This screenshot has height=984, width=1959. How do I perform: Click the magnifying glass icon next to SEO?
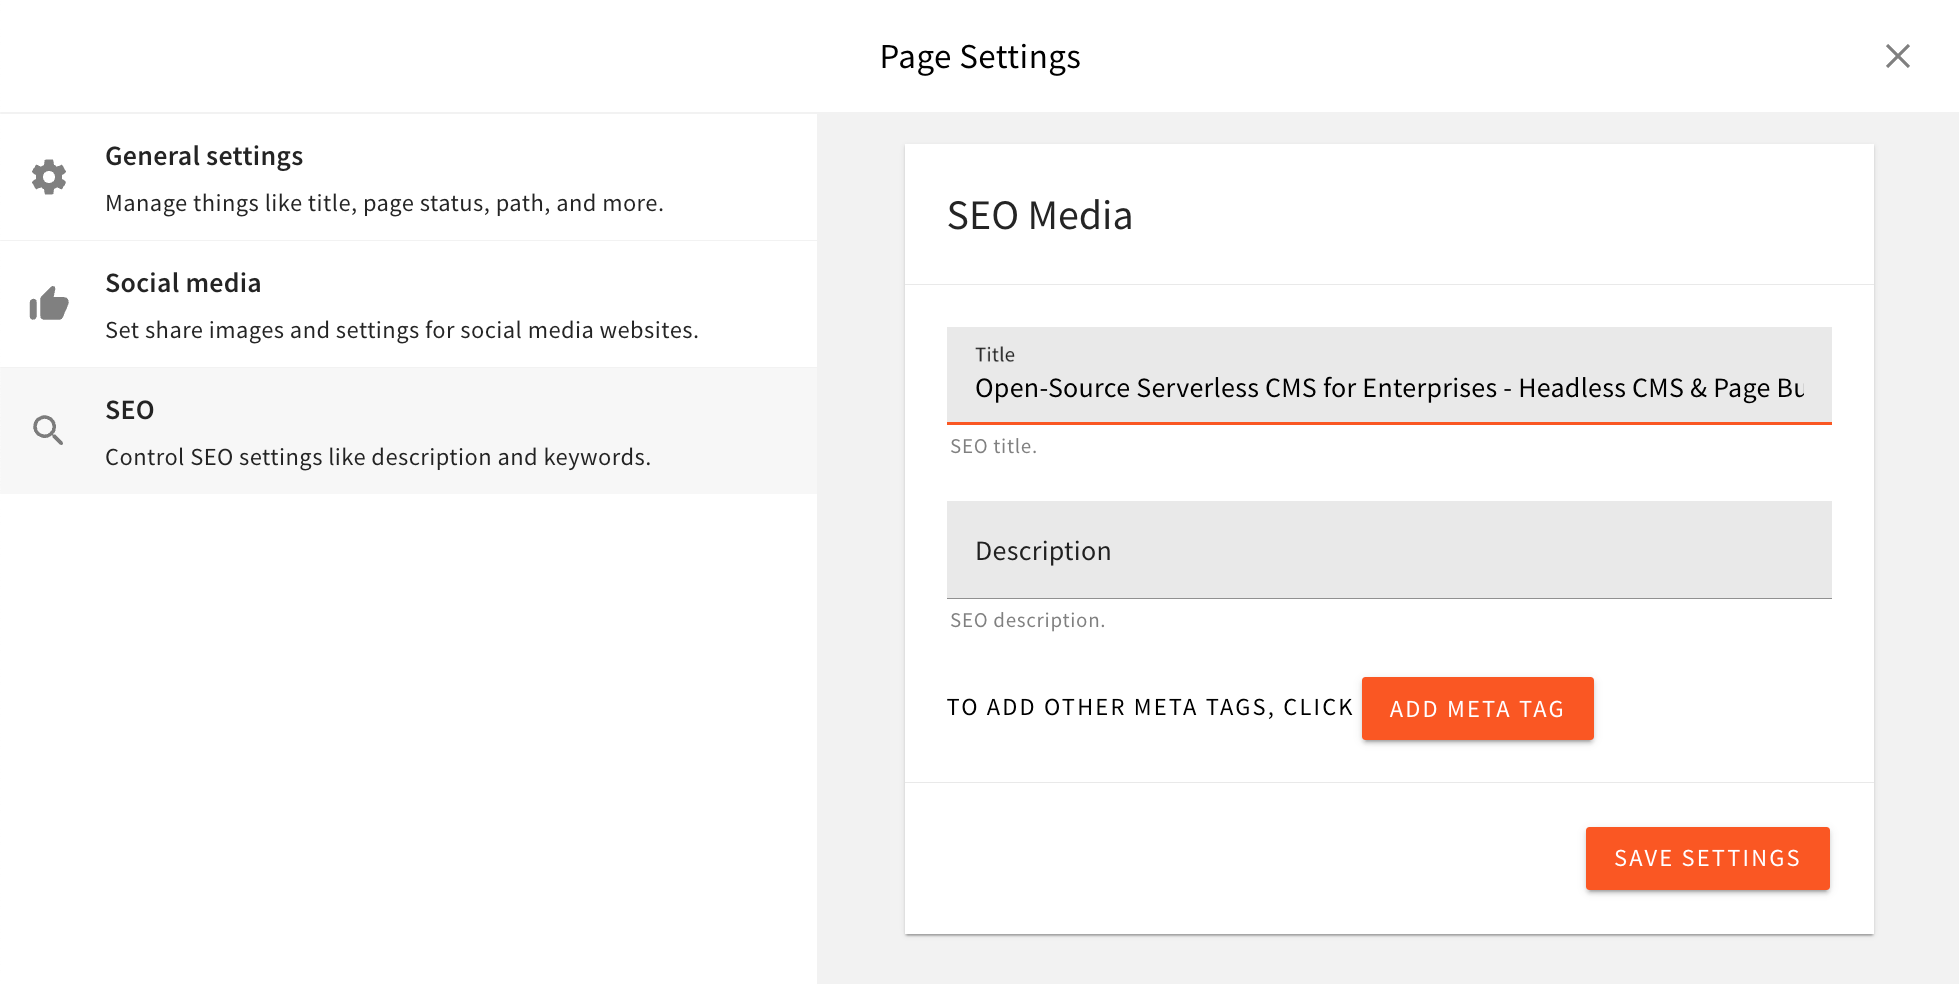(x=48, y=430)
